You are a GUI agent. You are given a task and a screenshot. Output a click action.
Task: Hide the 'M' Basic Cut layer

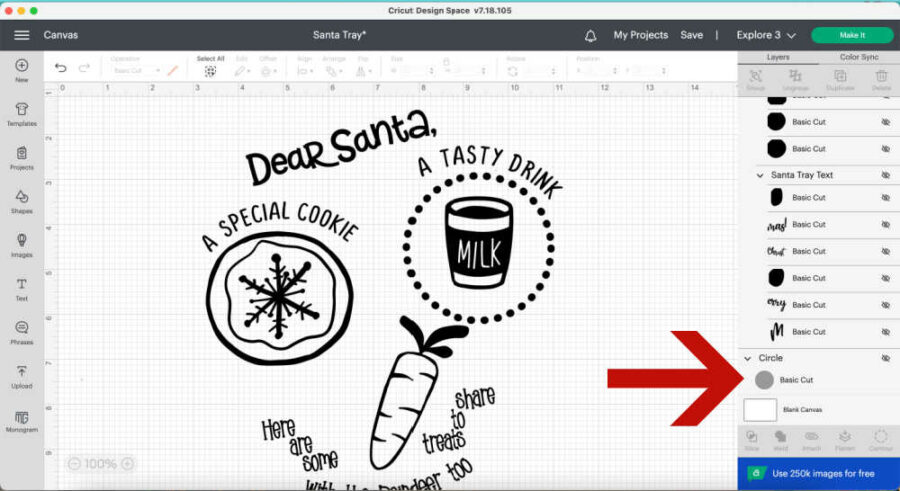coord(884,332)
